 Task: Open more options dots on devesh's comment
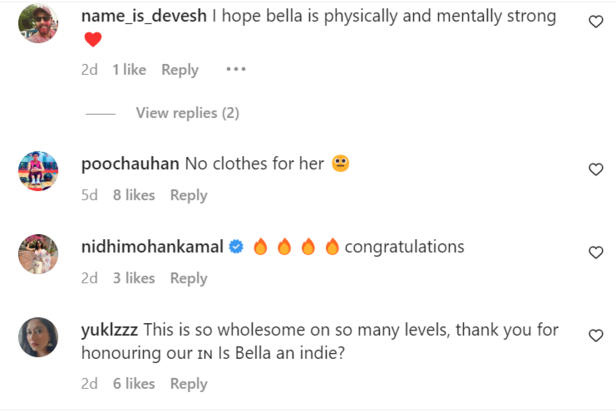coord(235,70)
